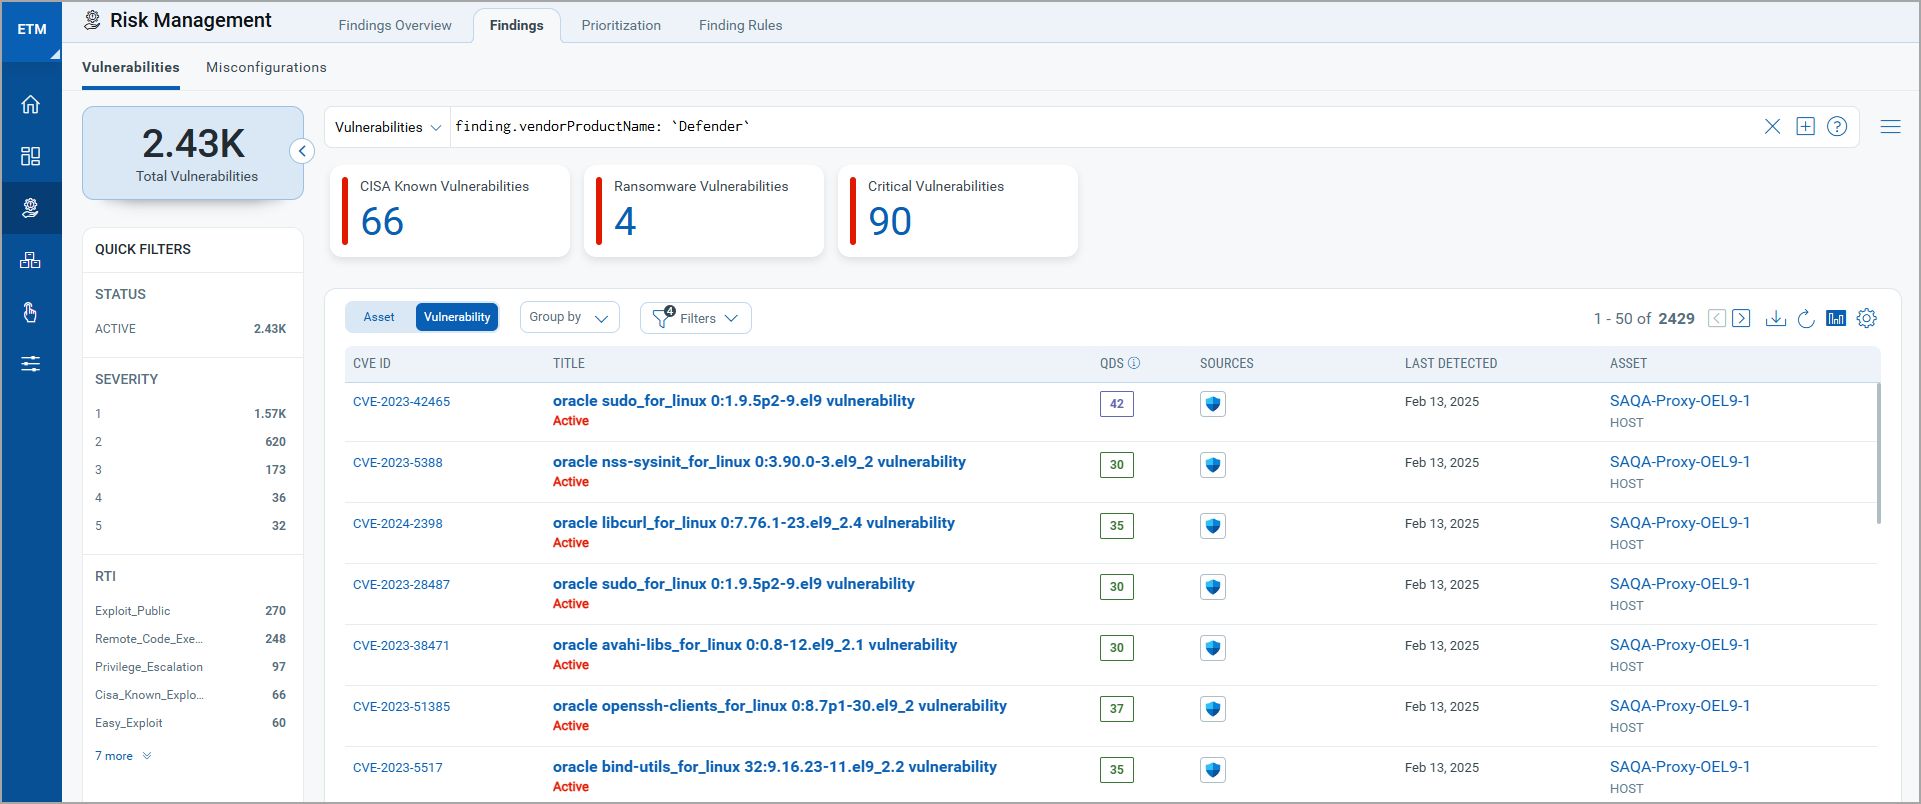This screenshot has height=804, width=1921.
Task: Switch to the Prioritization tab
Action: pyautogui.click(x=621, y=25)
